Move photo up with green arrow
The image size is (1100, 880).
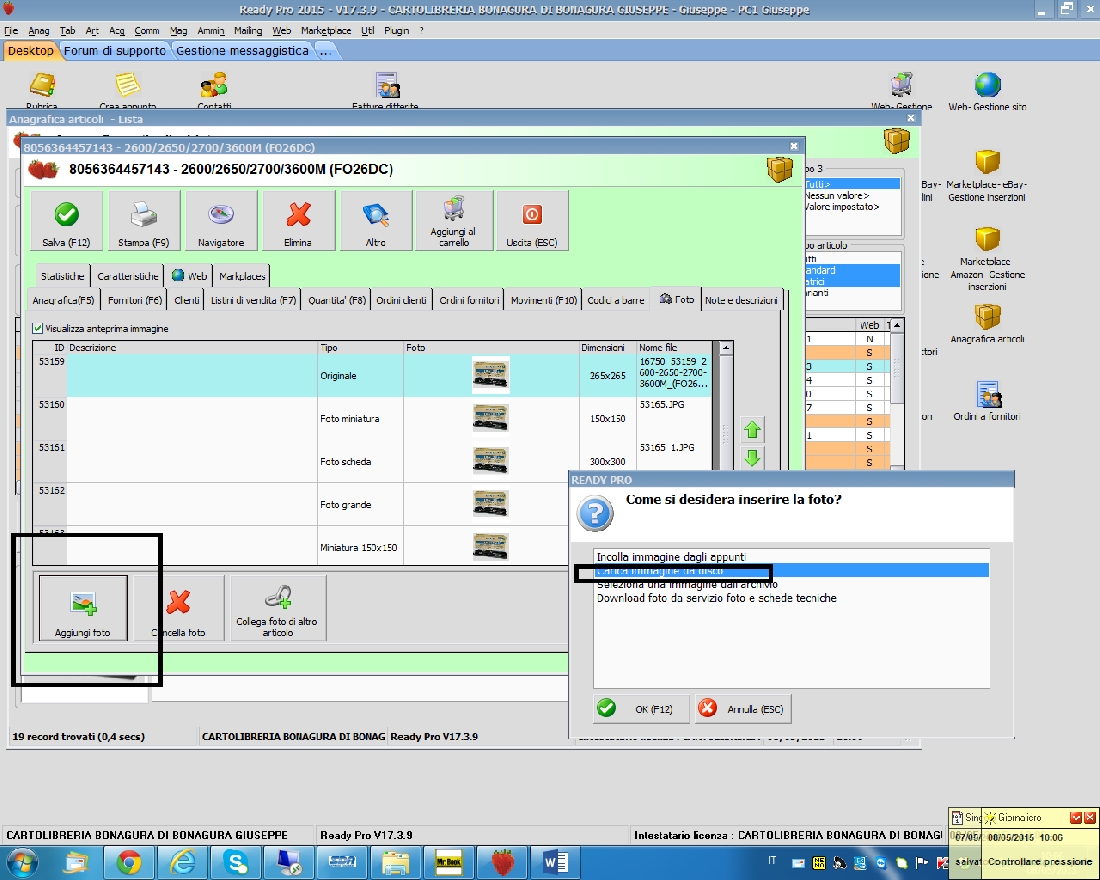[x=752, y=429]
